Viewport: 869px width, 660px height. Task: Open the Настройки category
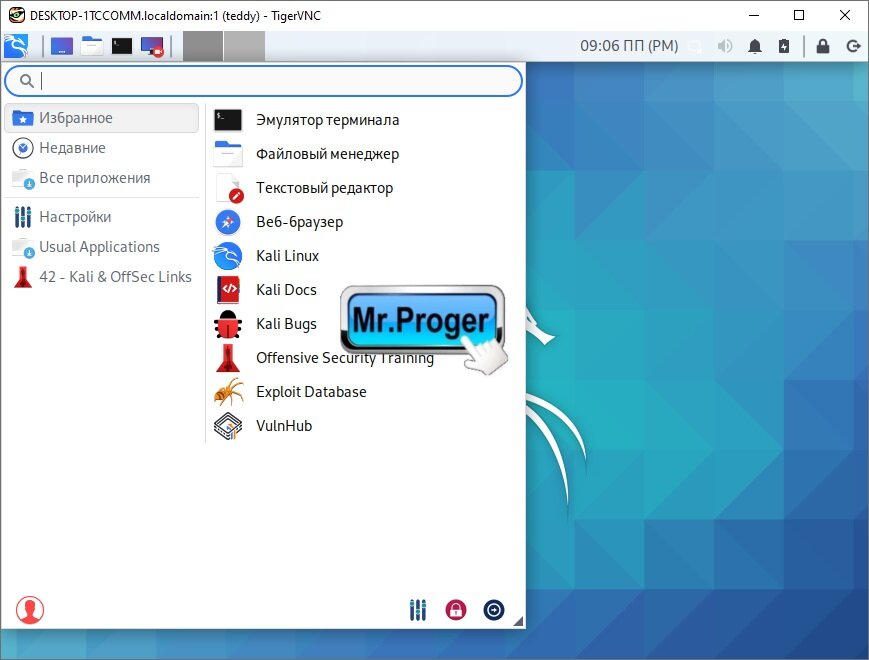point(101,217)
